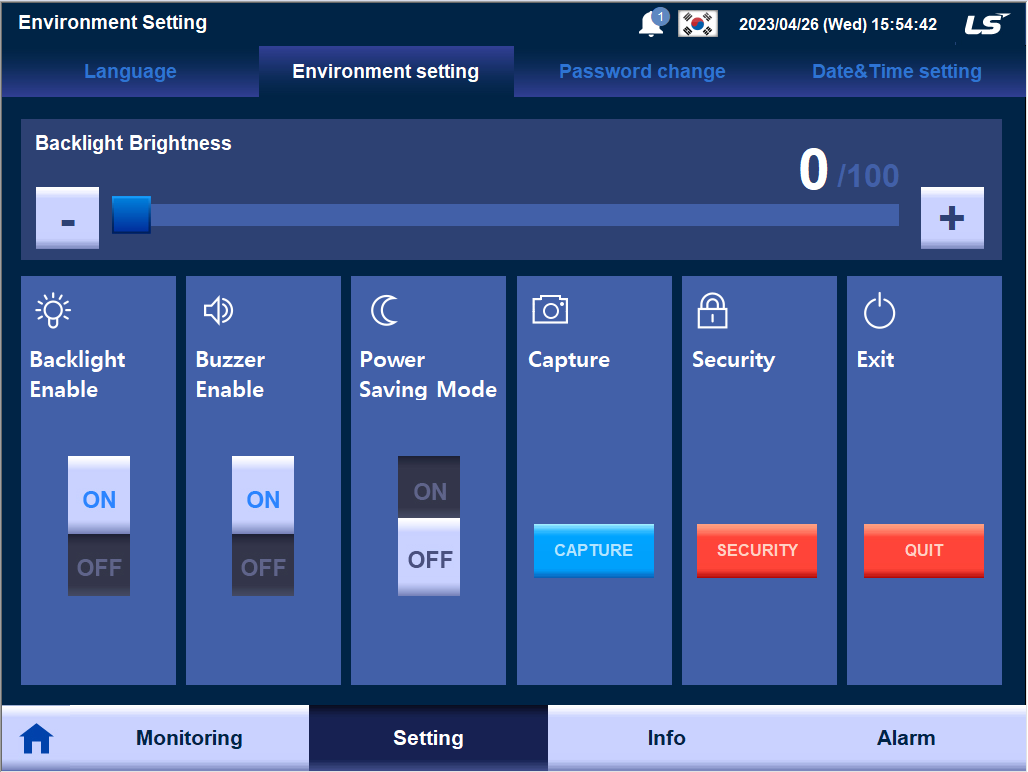The width and height of the screenshot is (1028, 772).
Task: Switch to the Password change tab
Action: tap(642, 71)
